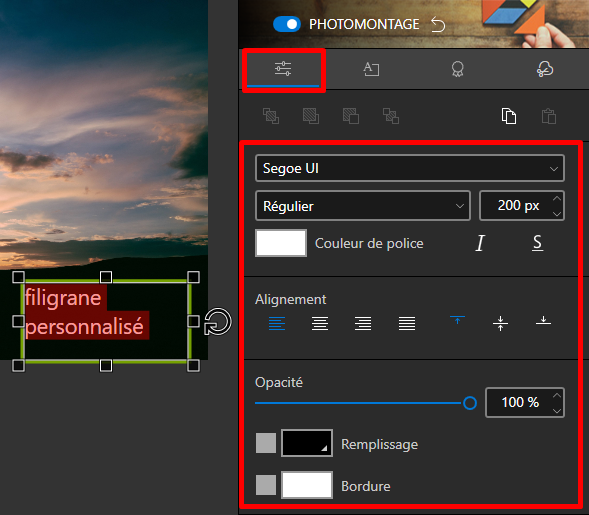Image resolution: width=589 pixels, height=515 pixels.
Task: Click the undo arrow beside PHOTOMONTAGE
Action: pyautogui.click(x=438, y=25)
